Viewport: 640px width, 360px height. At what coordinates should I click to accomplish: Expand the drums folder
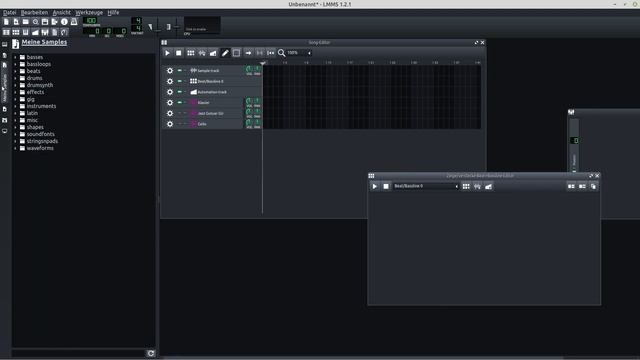click(x=16, y=78)
